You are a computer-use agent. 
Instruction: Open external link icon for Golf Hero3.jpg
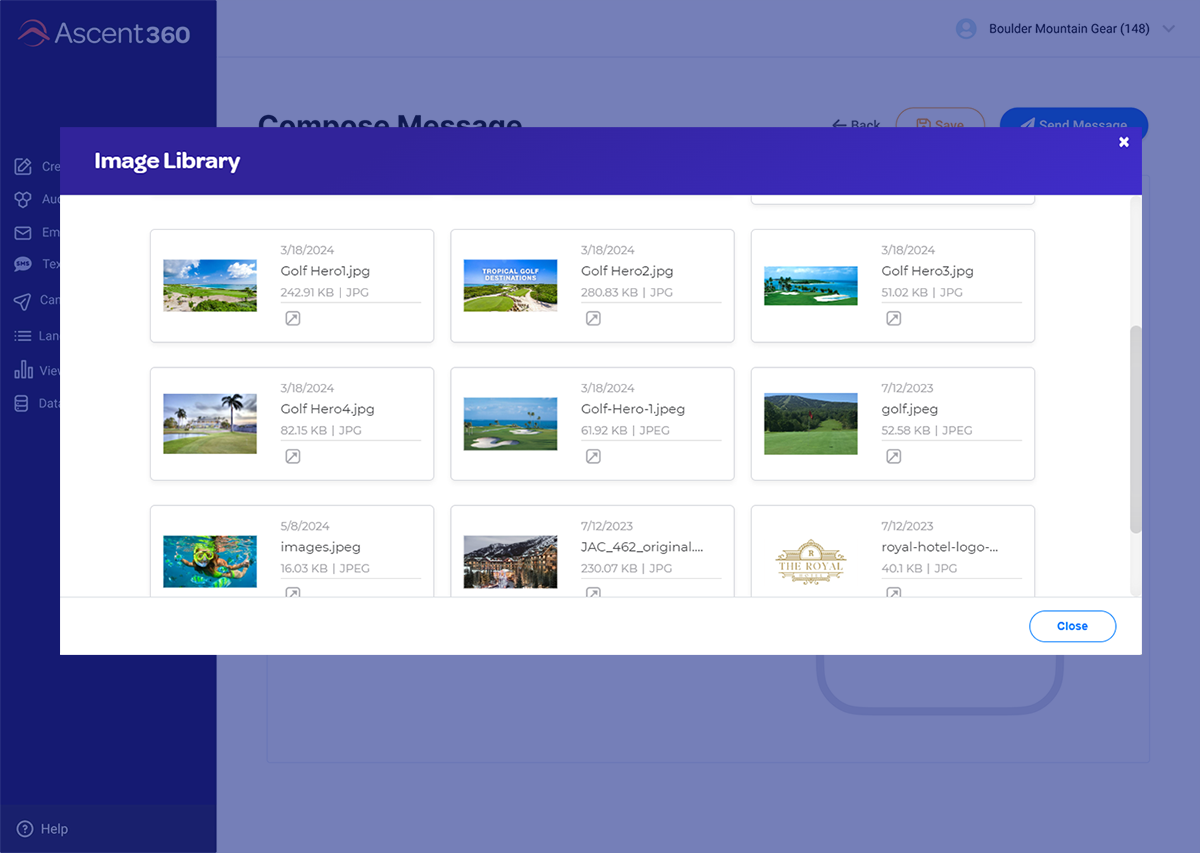coord(894,319)
